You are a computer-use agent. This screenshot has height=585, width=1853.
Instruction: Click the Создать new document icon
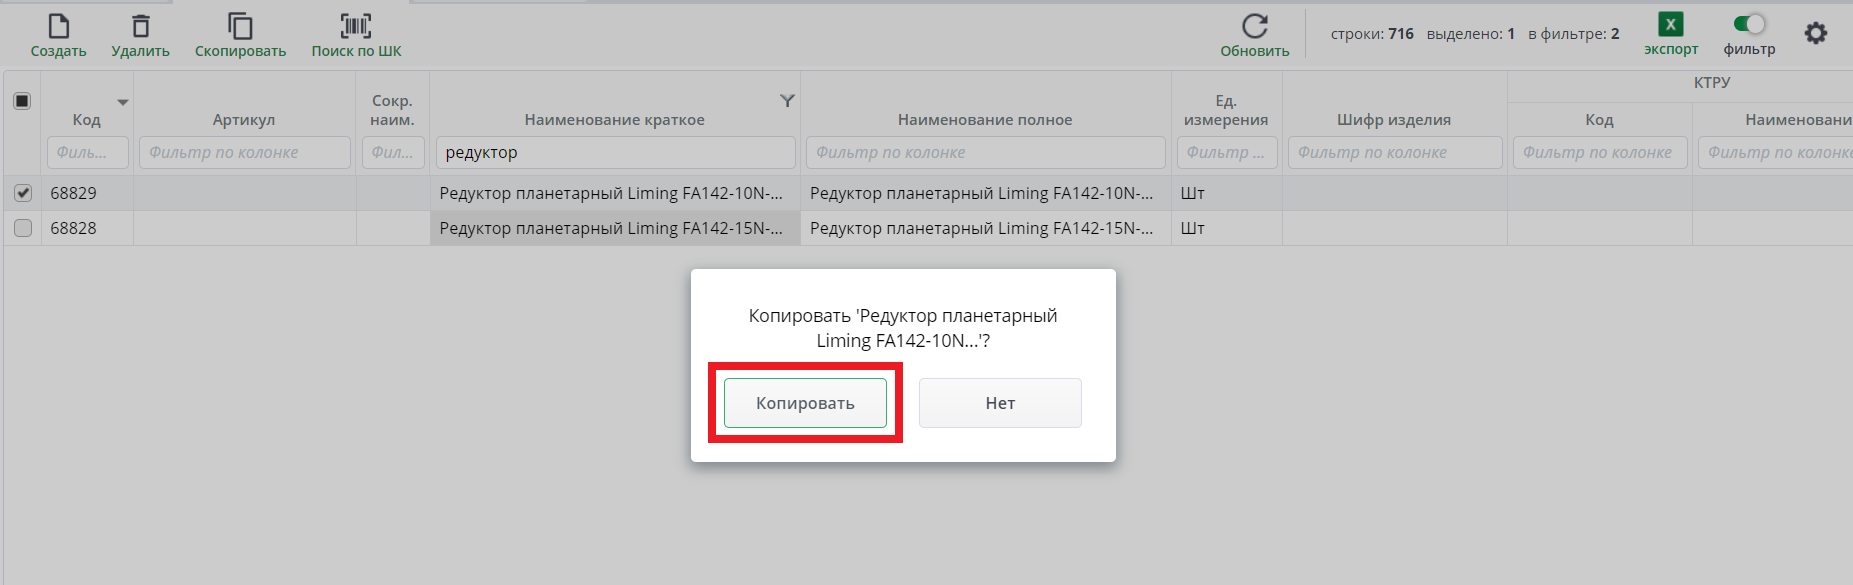tap(59, 26)
